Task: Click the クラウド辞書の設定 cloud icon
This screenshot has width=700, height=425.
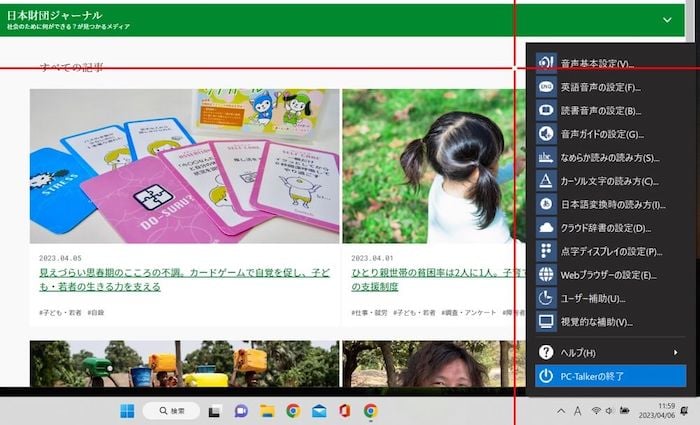Action: pyautogui.click(x=546, y=228)
